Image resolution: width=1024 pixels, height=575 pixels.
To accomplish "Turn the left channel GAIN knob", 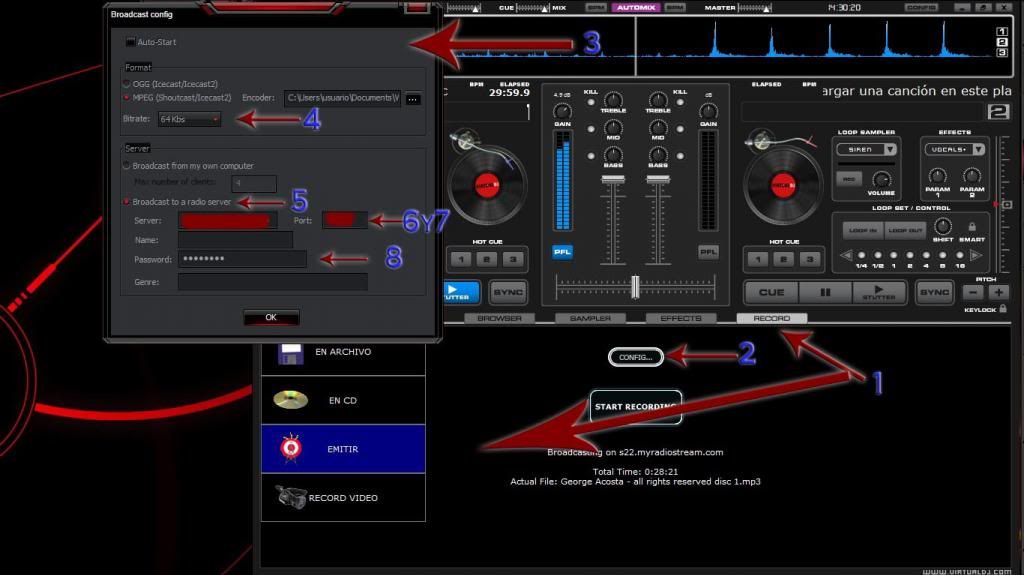I will pyautogui.click(x=562, y=110).
